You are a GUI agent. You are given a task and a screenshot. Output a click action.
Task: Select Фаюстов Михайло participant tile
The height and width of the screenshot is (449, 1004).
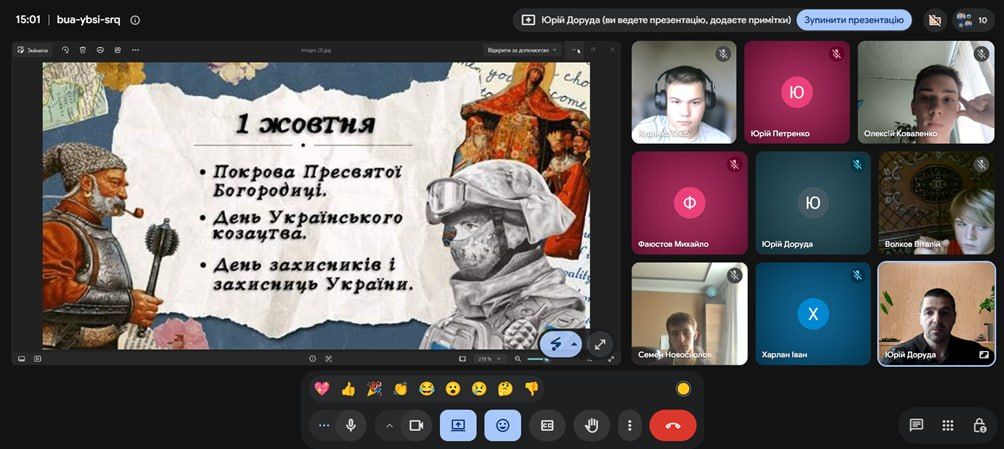click(690, 203)
